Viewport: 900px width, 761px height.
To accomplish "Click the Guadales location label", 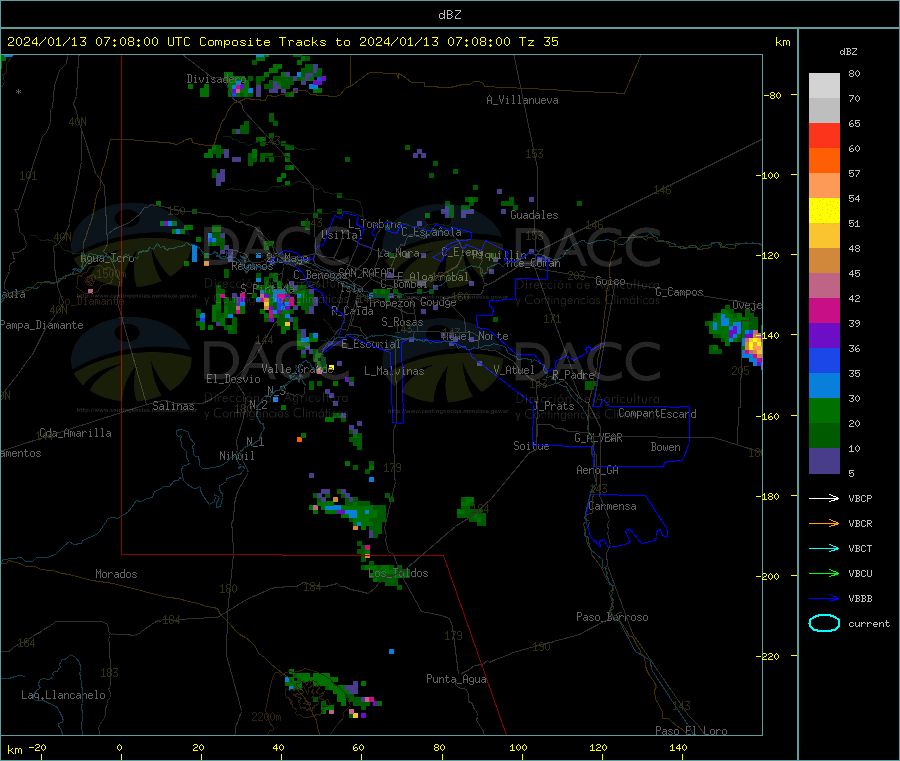I will pyautogui.click(x=534, y=215).
